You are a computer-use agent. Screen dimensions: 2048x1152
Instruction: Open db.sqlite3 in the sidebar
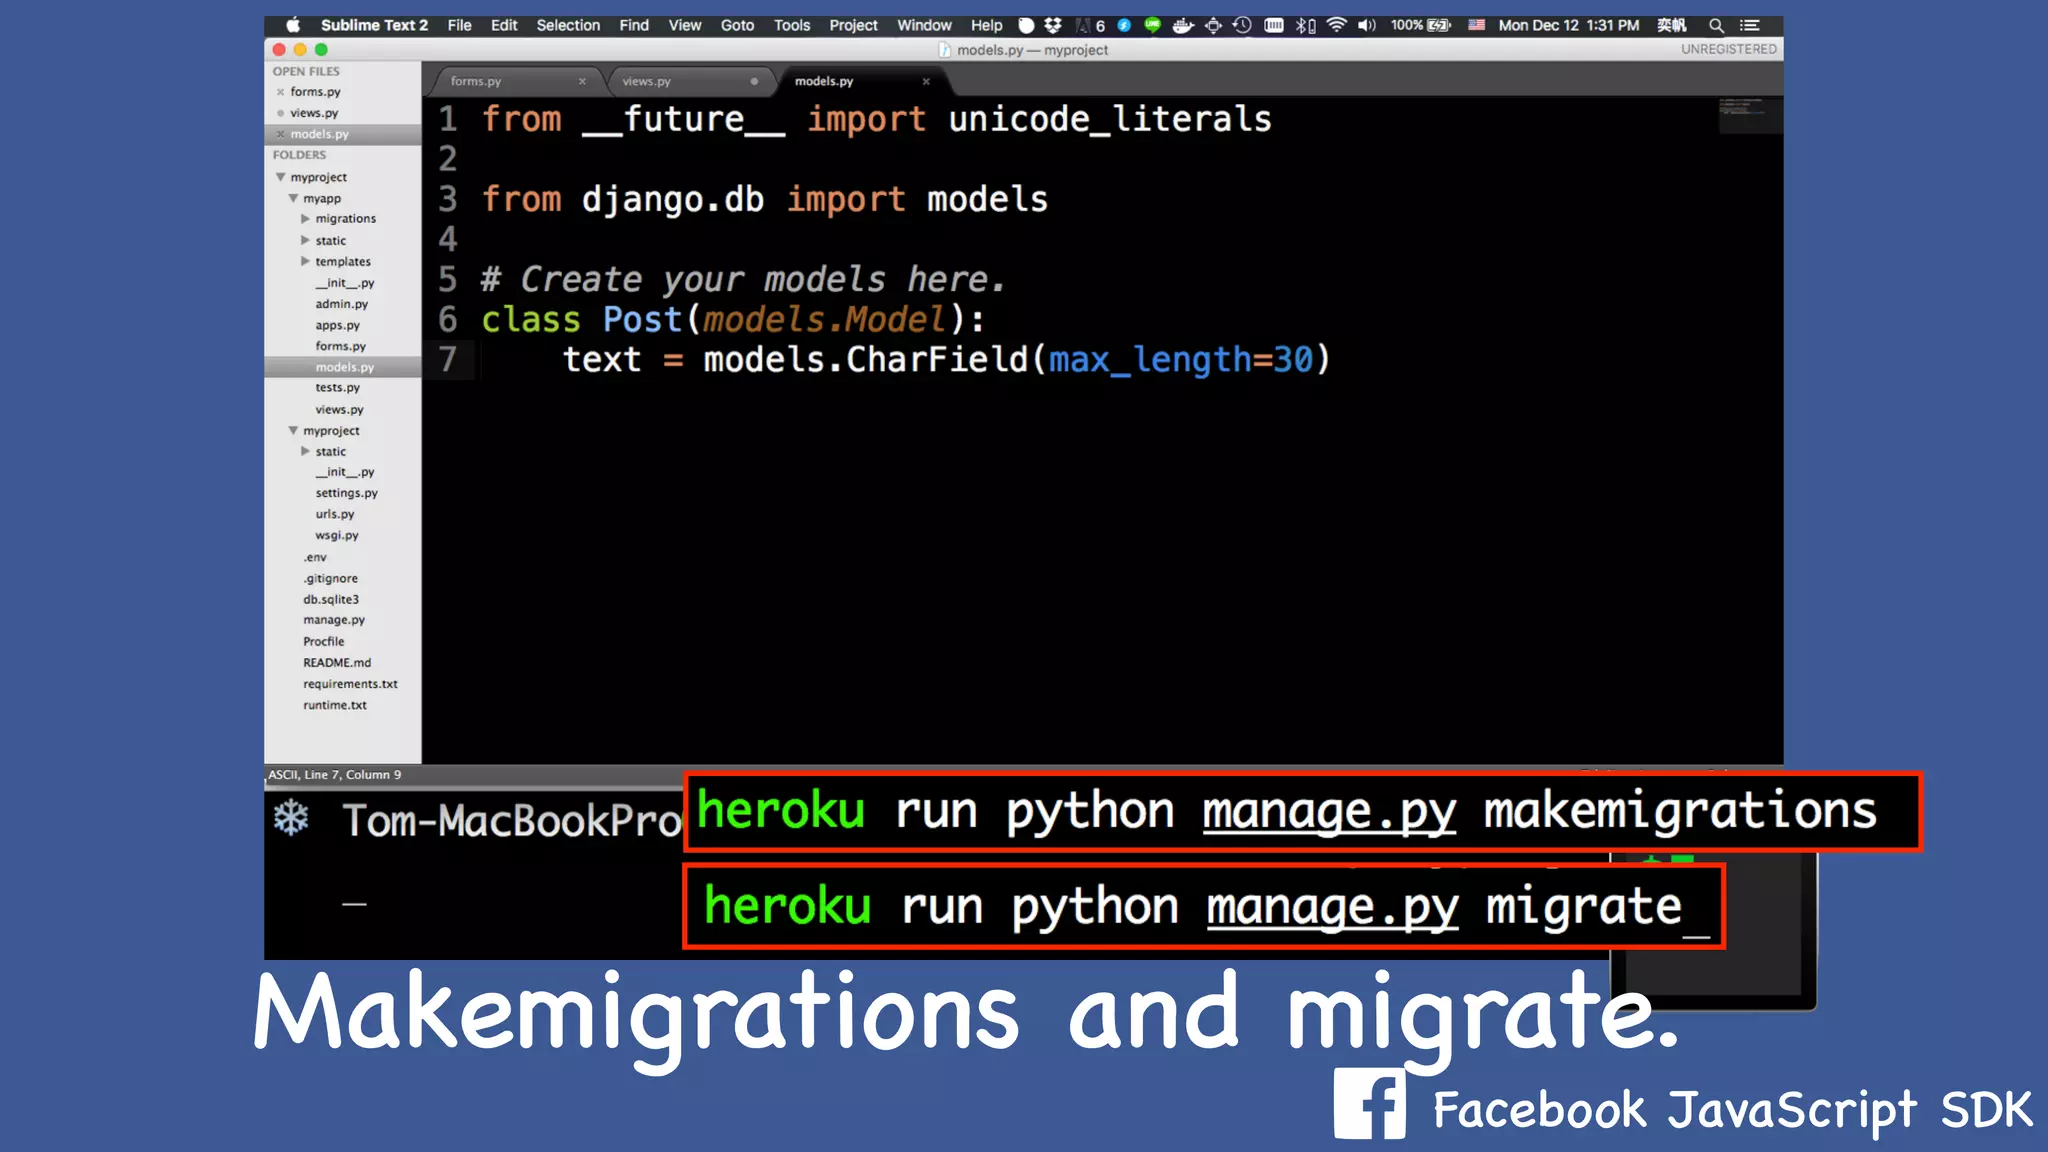[x=331, y=599]
